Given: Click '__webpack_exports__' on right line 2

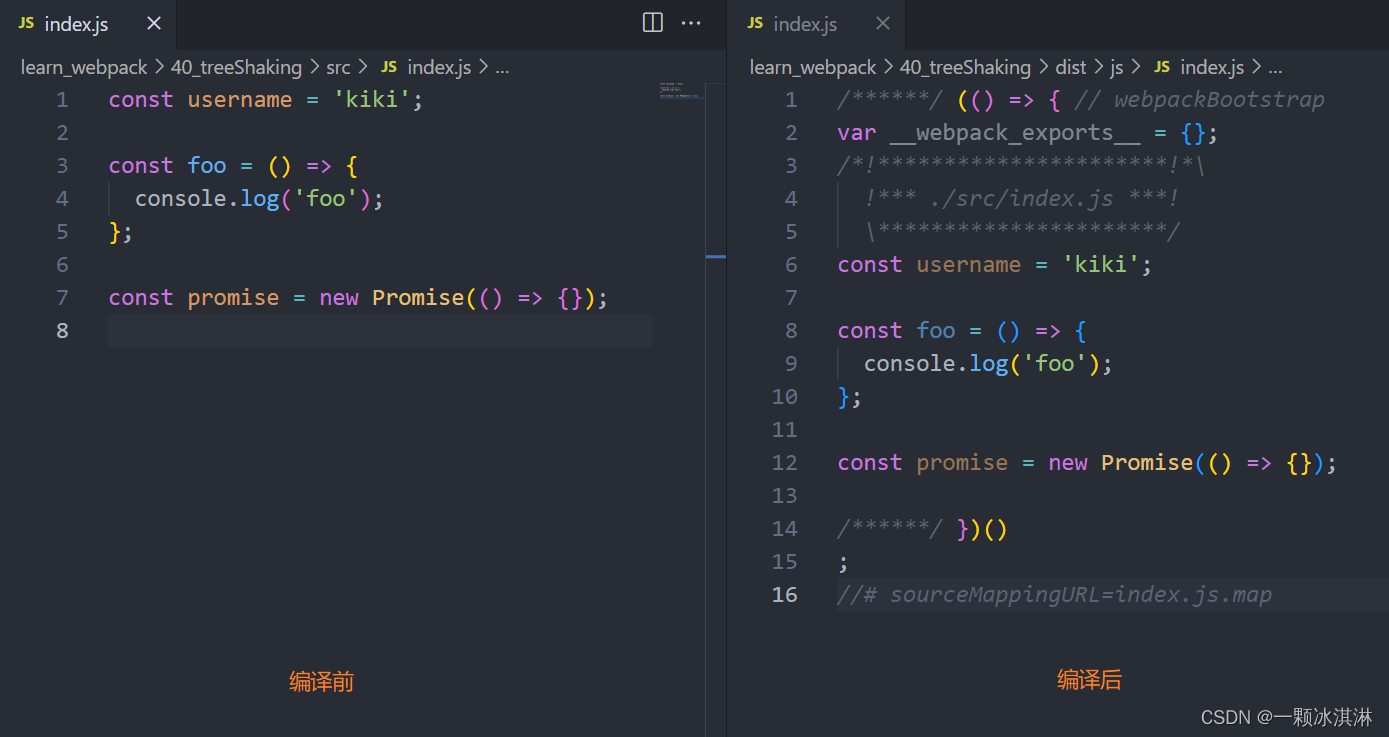Looking at the screenshot, I should pyautogui.click(x=1015, y=132).
